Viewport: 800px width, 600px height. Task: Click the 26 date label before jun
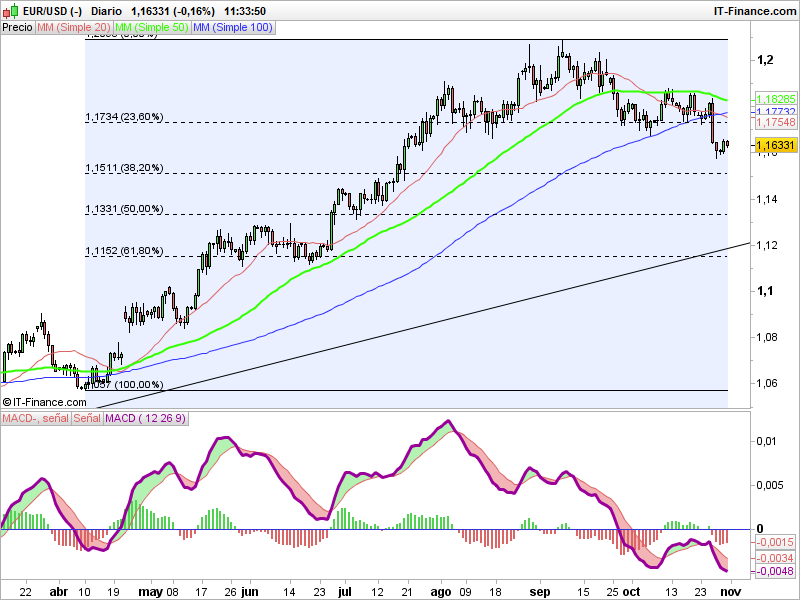tap(231, 592)
